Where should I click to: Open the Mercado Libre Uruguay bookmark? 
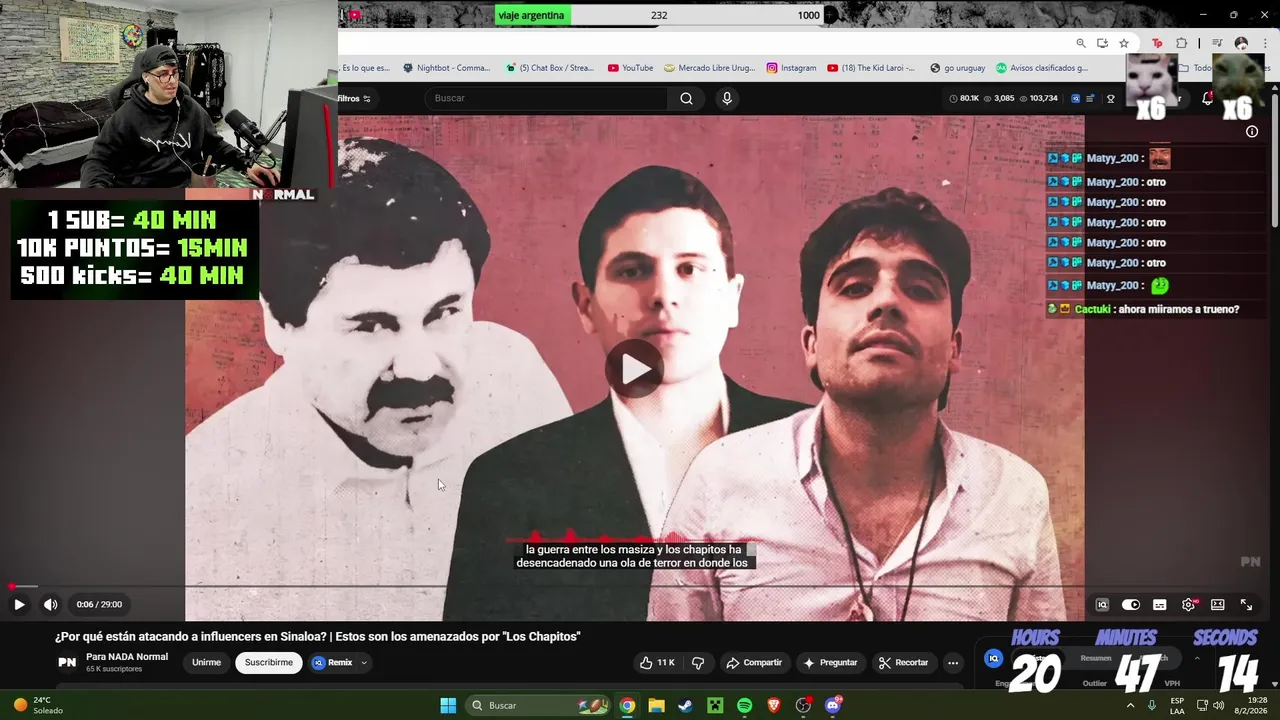click(x=710, y=68)
